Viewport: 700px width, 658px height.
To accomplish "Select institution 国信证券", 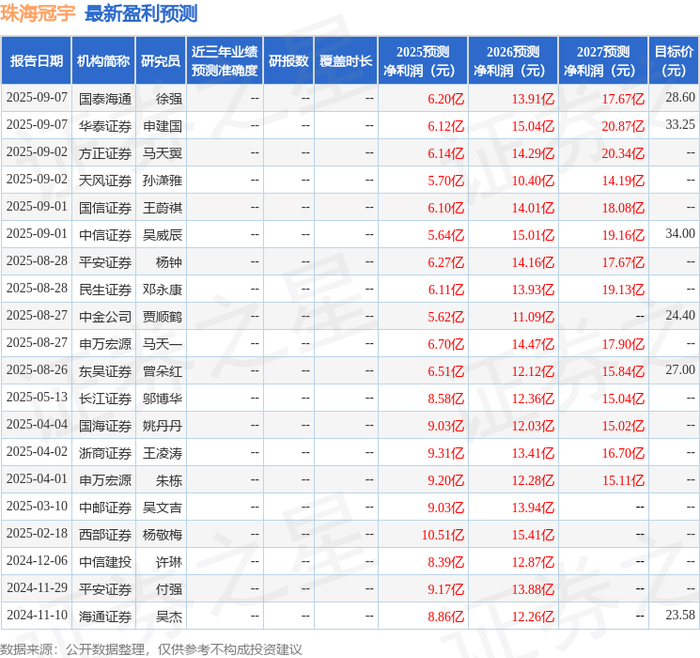I will click(x=105, y=208).
